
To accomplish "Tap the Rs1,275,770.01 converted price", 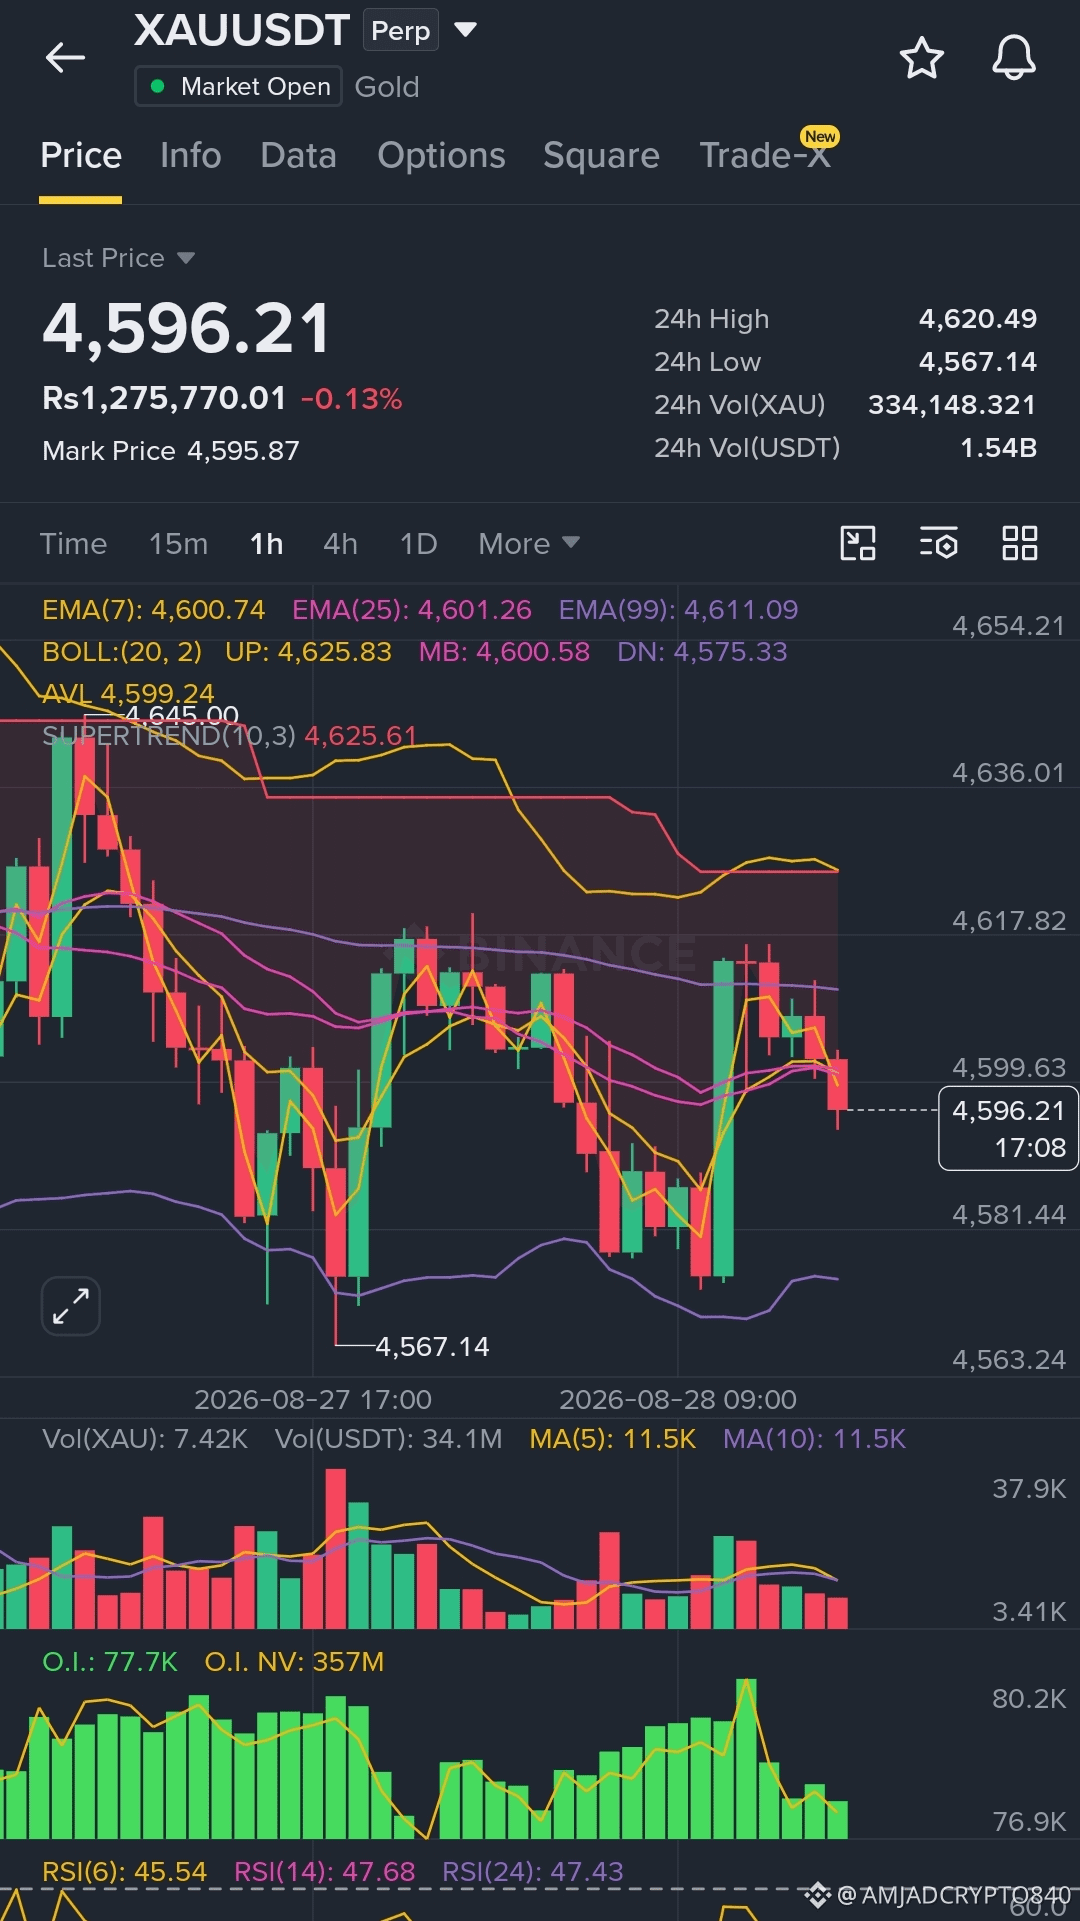I will click(x=164, y=398).
